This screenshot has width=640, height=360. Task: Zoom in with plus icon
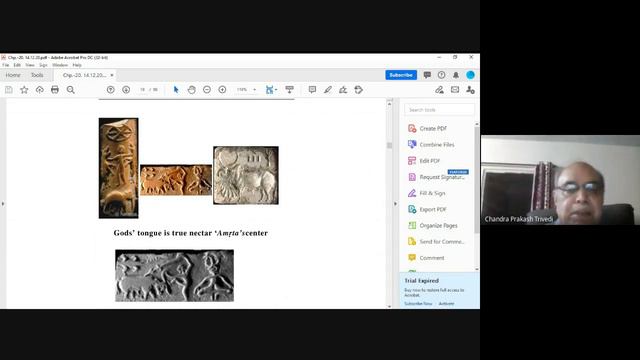pyautogui.click(x=222, y=90)
